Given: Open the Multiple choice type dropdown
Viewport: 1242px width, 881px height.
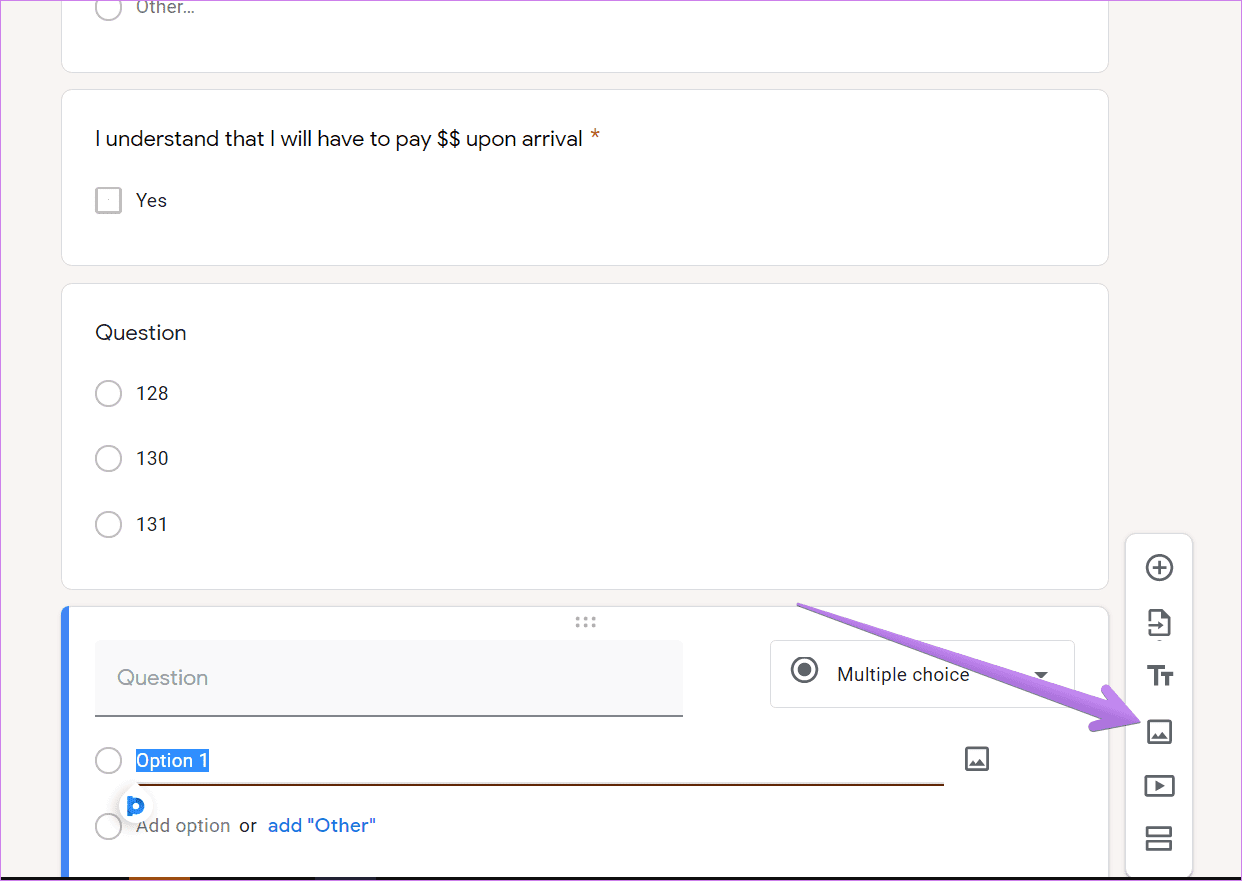Looking at the screenshot, I should tap(922, 674).
